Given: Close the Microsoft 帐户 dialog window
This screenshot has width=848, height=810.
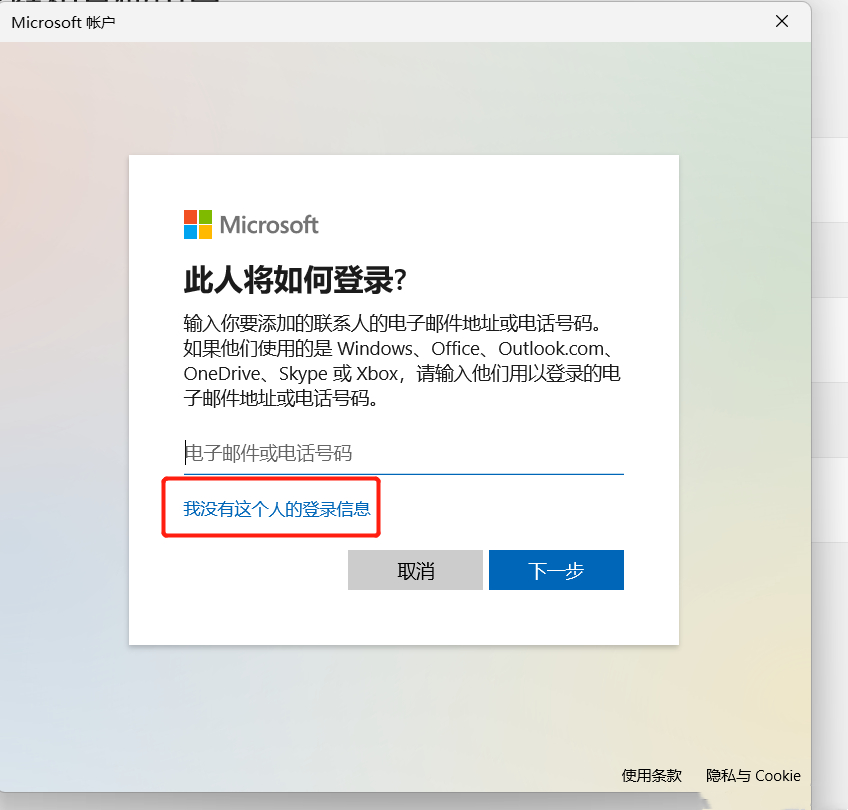Looking at the screenshot, I should click(781, 22).
